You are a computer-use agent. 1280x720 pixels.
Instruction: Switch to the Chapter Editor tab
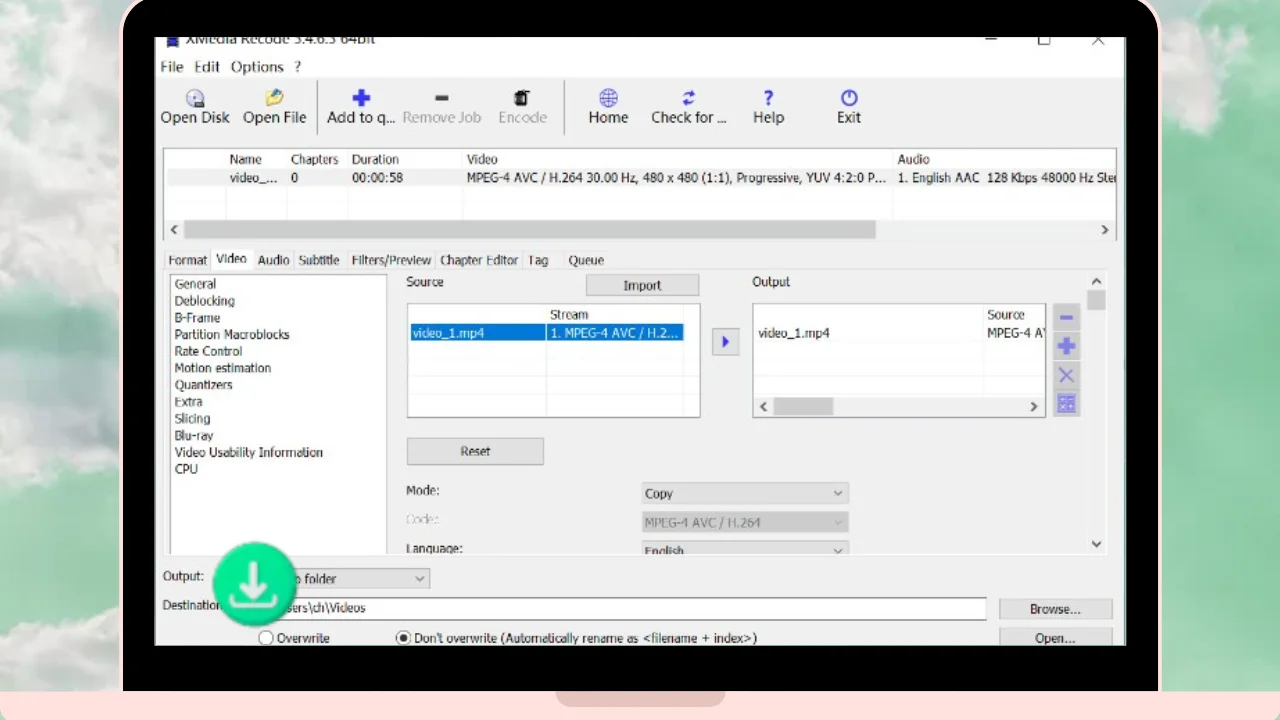(x=479, y=260)
